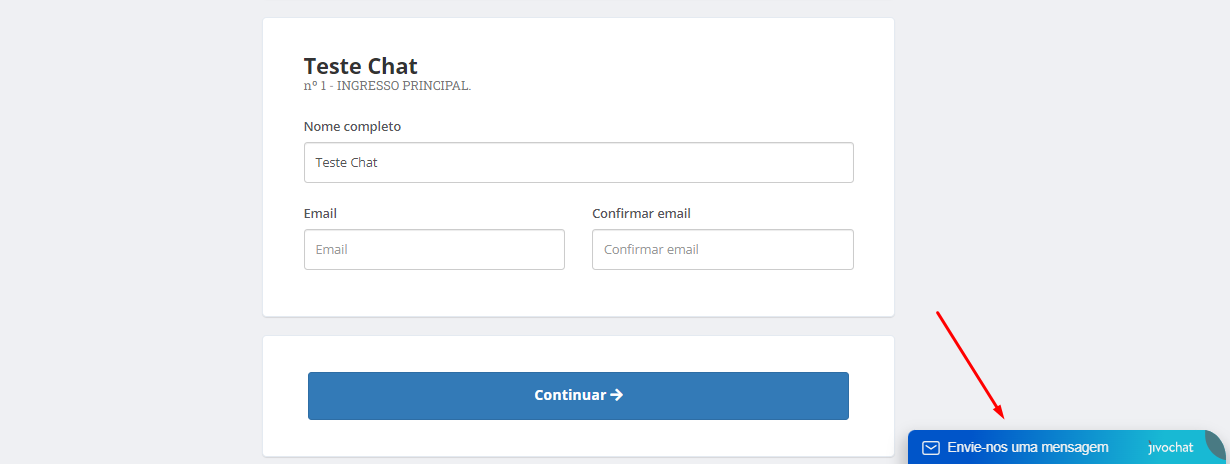
Task: Click the Teste Chat heading
Action: click(x=361, y=66)
